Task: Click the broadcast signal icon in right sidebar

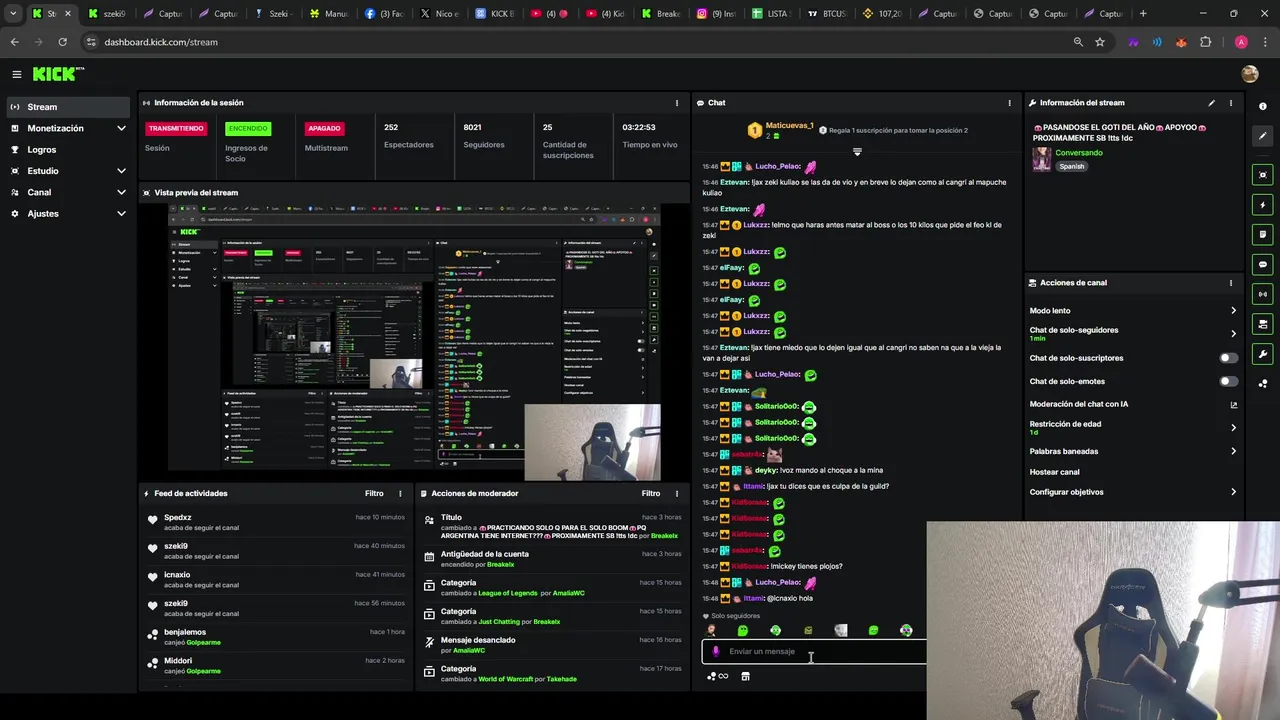Action: coord(1263,294)
